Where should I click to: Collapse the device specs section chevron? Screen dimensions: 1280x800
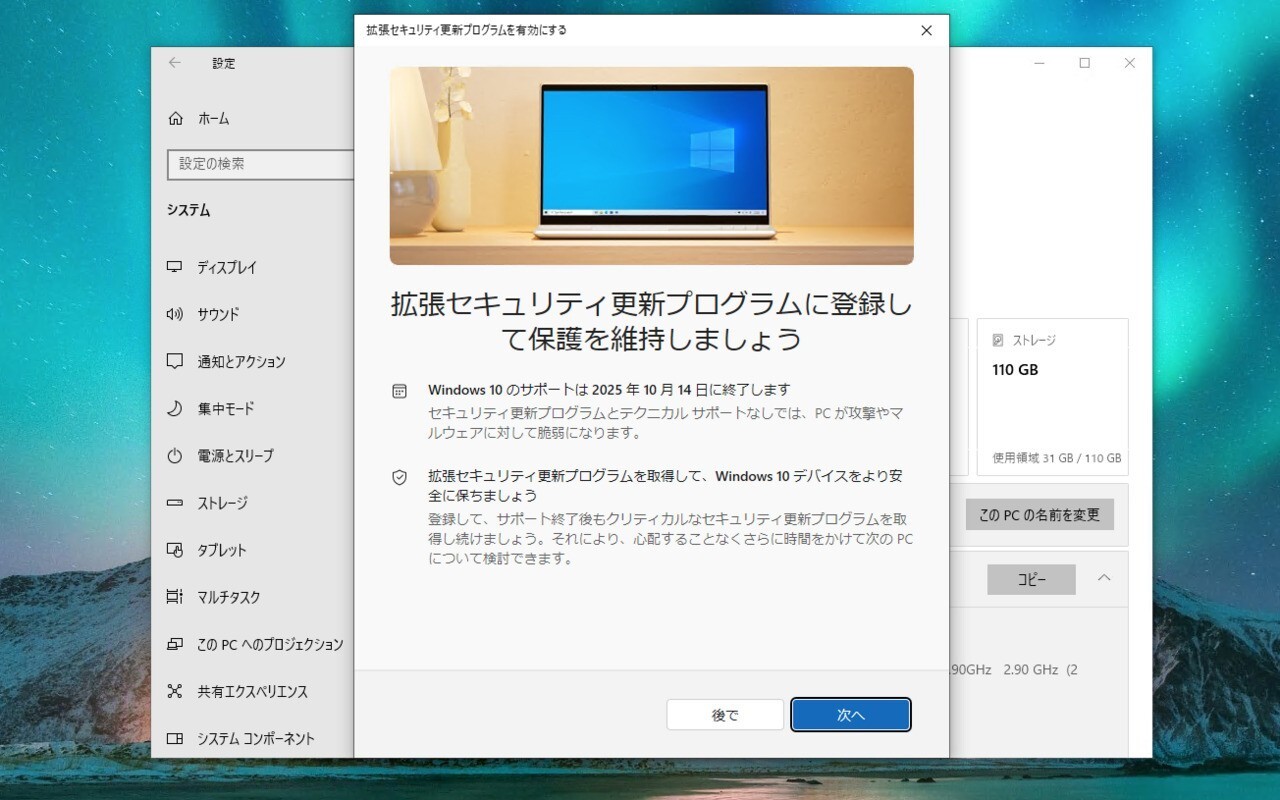click(x=1104, y=578)
